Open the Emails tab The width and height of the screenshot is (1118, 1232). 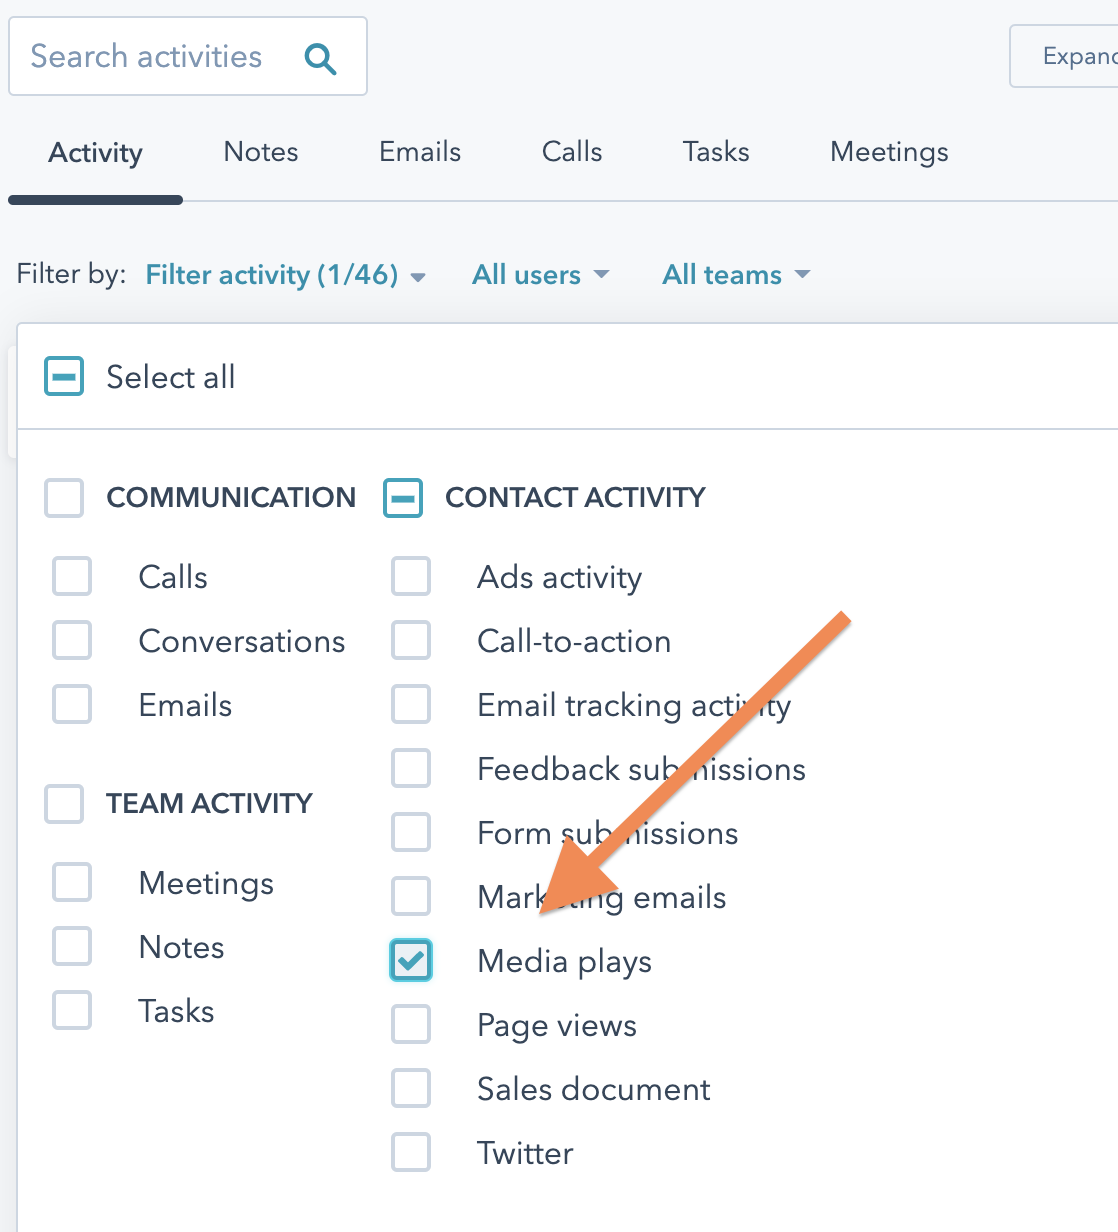(420, 152)
